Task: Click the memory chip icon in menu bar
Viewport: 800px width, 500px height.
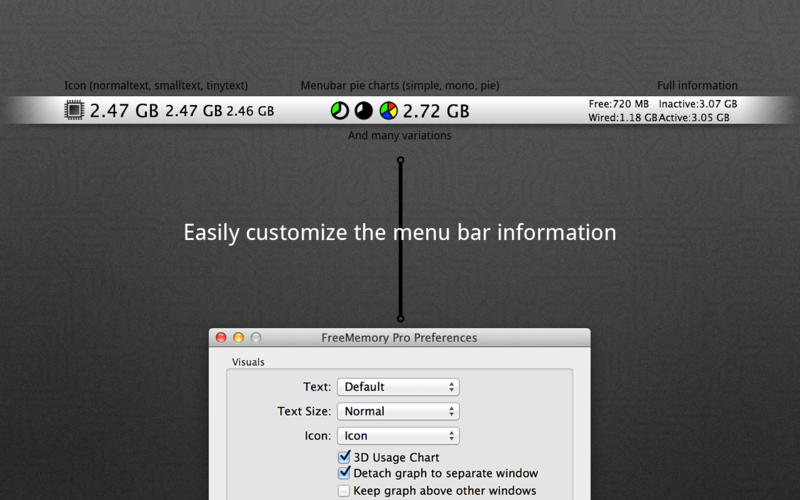Action: (75, 111)
